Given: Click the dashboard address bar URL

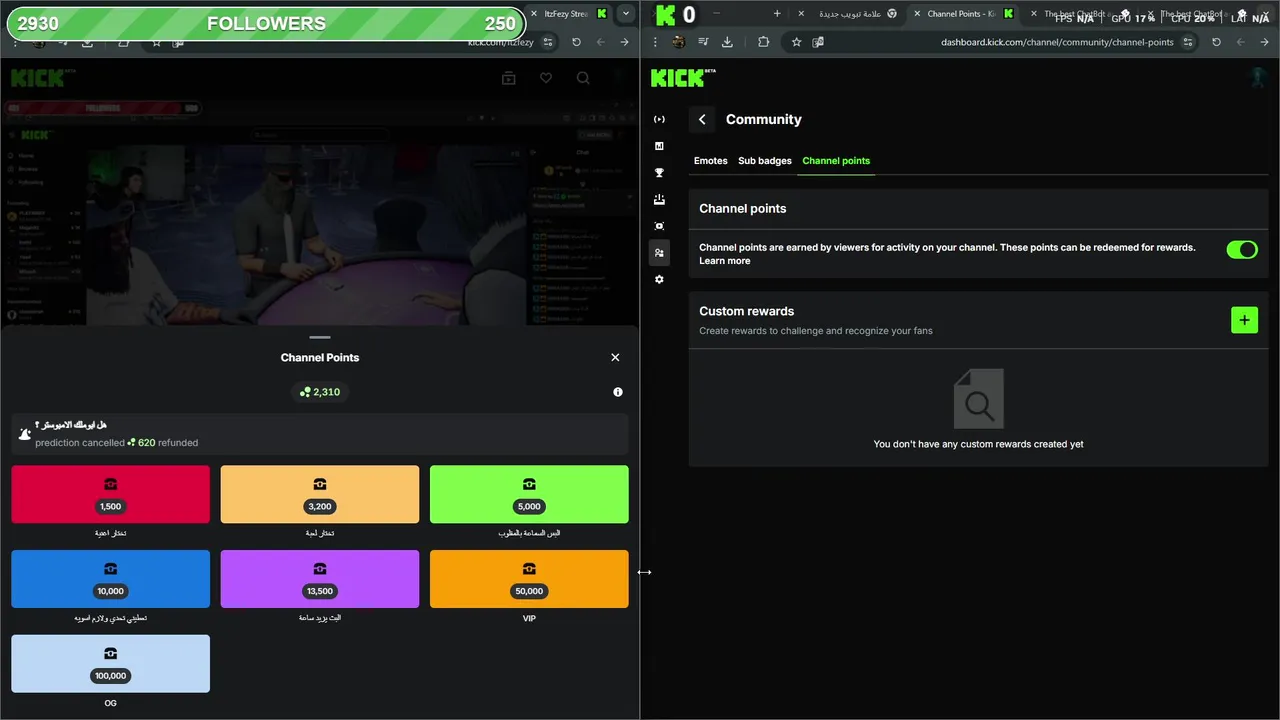Looking at the screenshot, I should pyautogui.click(x=1057, y=42).
